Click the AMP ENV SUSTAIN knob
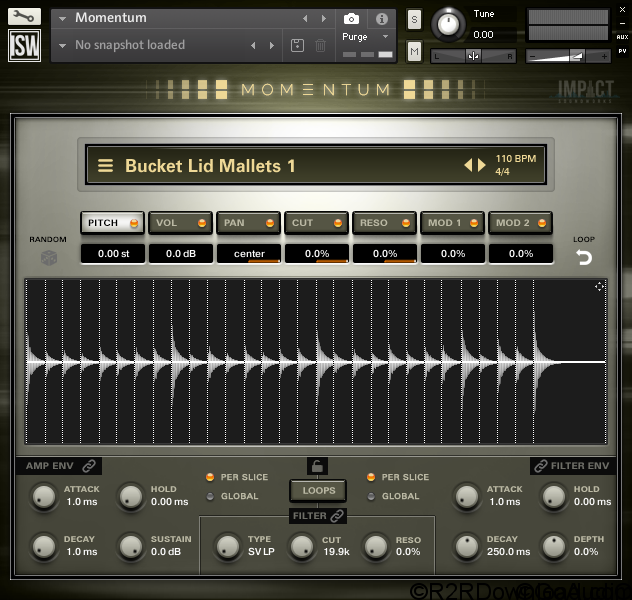This screenshot has height=600, width=632. click(x=131, y=546)
